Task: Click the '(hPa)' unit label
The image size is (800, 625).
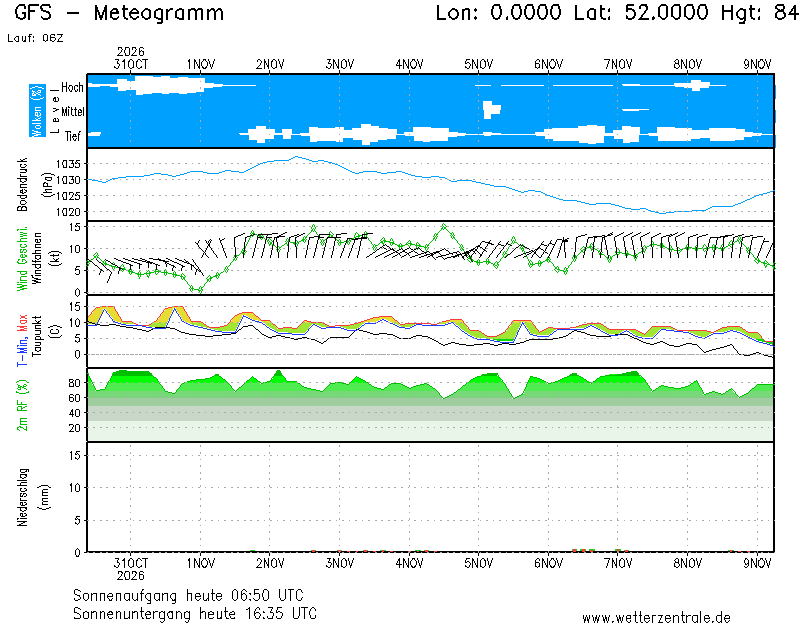Action: point(48,185)
